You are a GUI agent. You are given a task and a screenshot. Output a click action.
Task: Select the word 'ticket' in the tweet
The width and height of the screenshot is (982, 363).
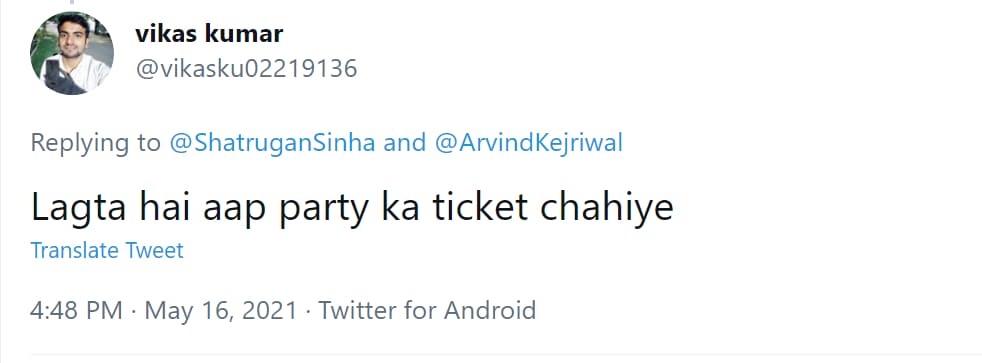[x=480, y=208]
